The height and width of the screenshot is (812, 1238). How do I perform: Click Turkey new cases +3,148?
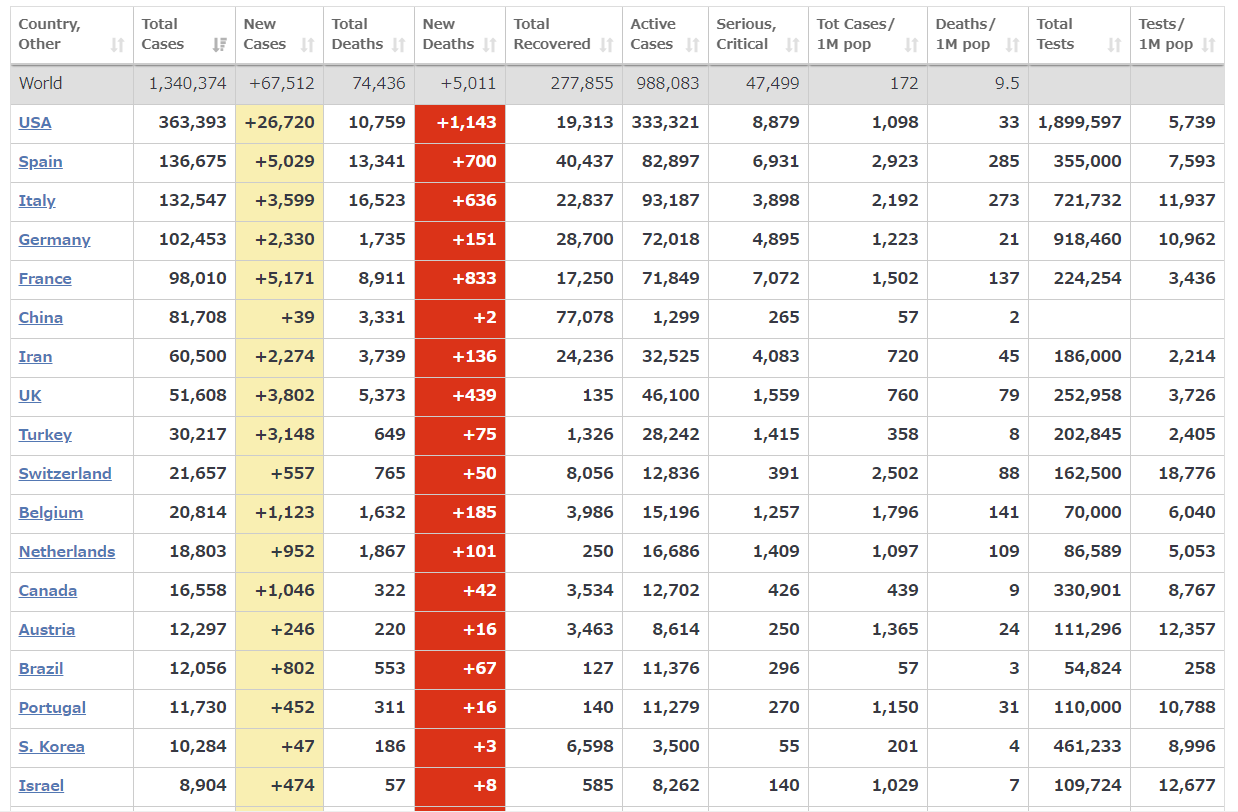[x=285, y=435]
